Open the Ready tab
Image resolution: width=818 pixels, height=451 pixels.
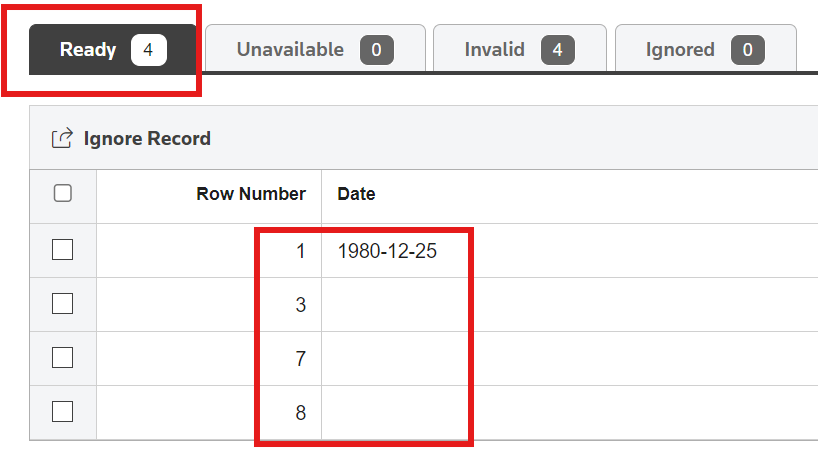[88, 49]
